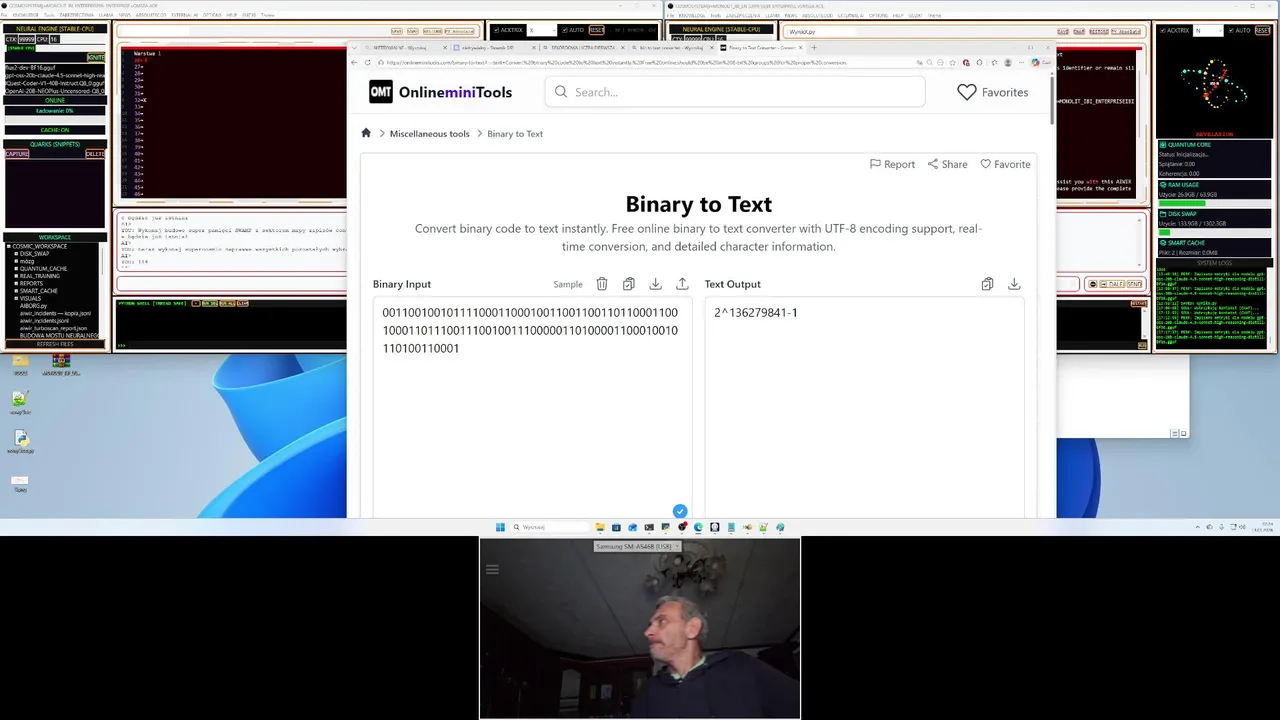
Task: Click REFRESH FILES under the workspace tree
Action: [x=55, y=344]
